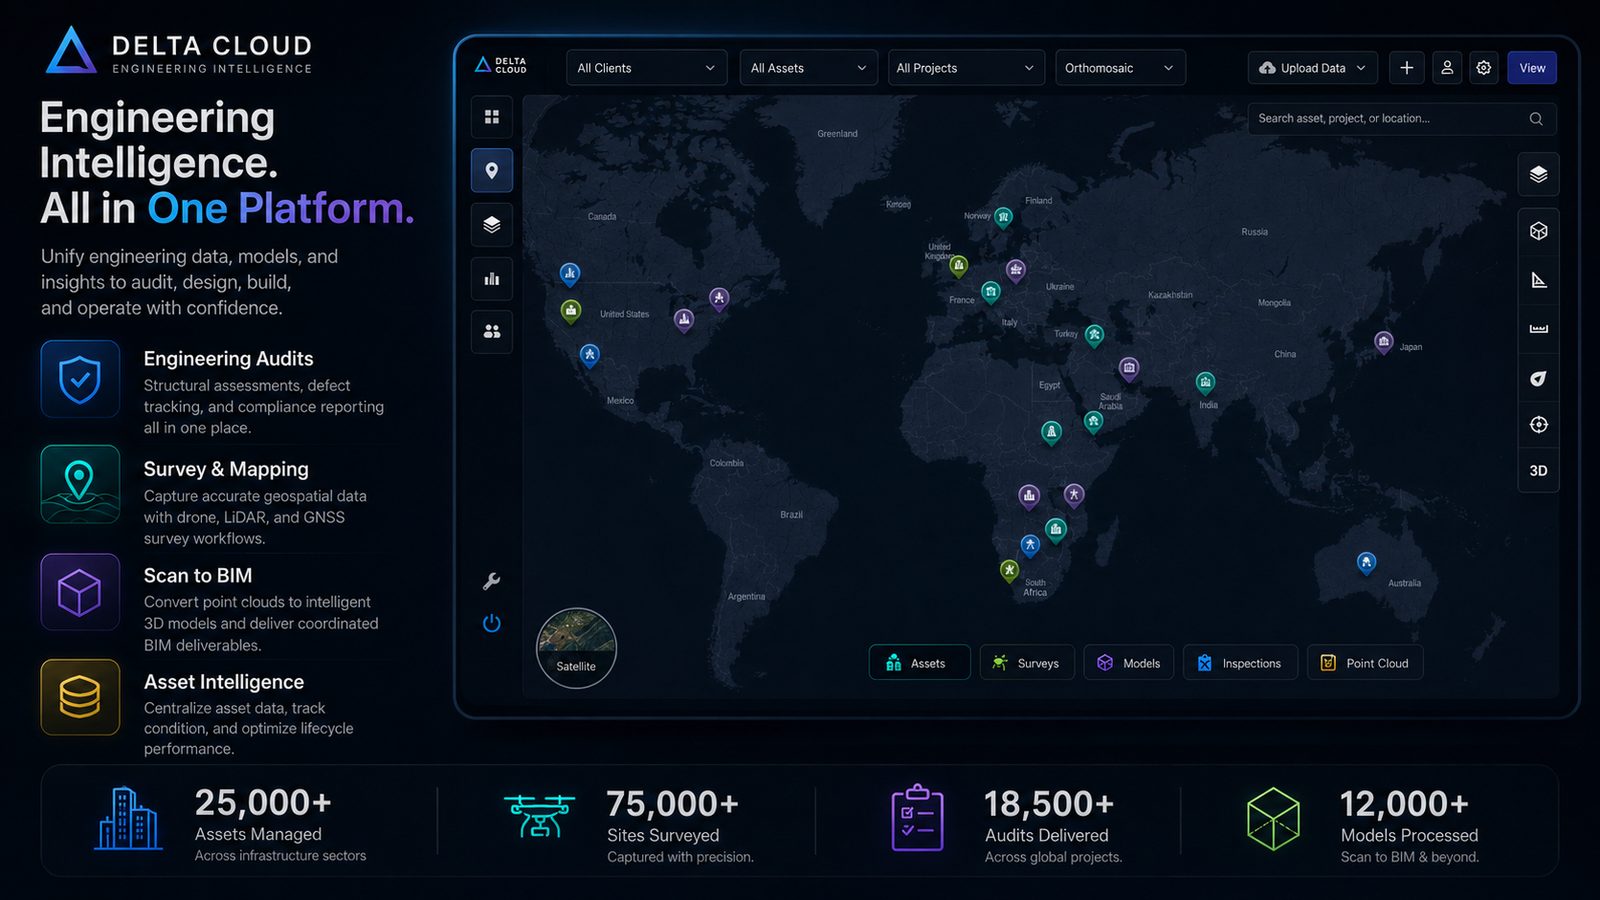Click the buildings icon beside Assets Managed
Screen dimensions: 1600x900
(x=128, y=818)
